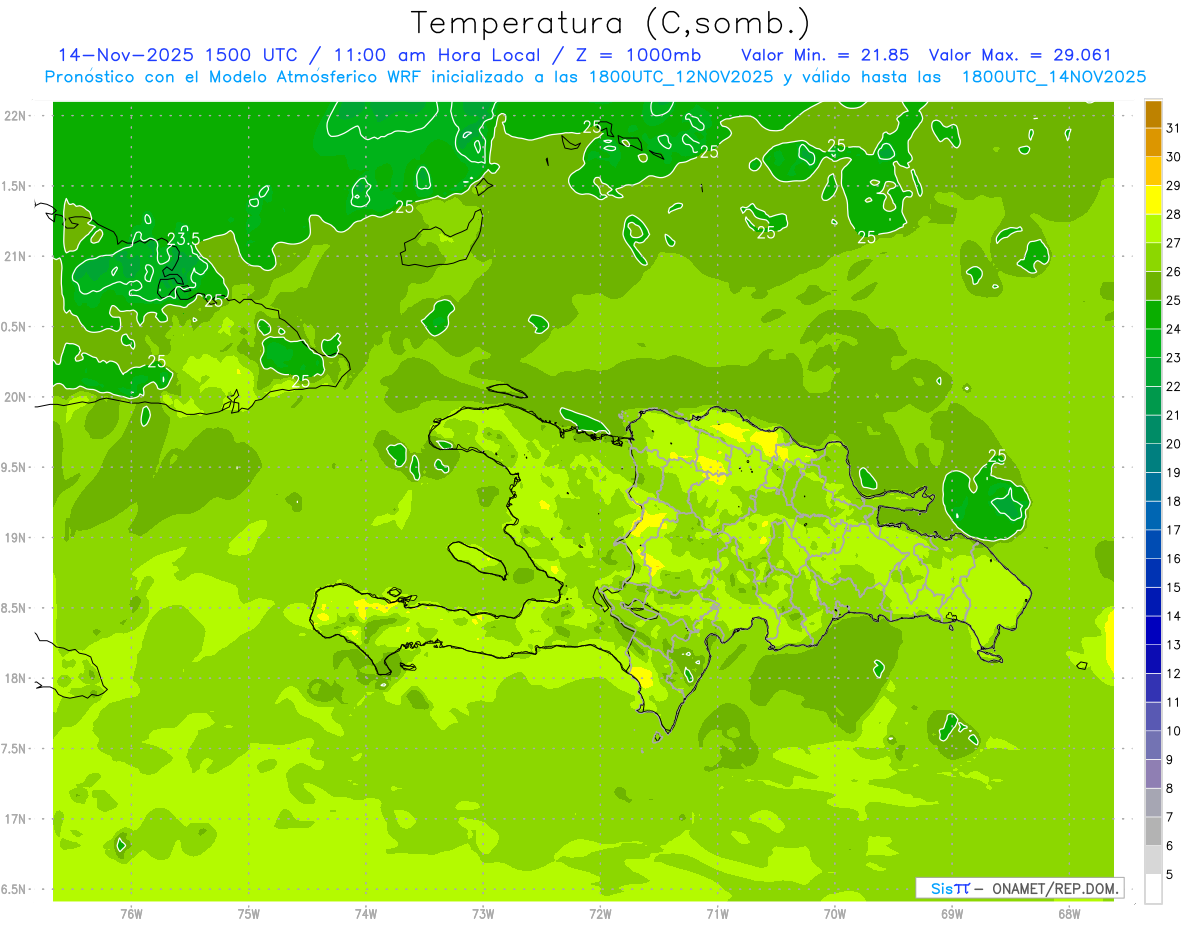1200x927 pixels.
Task: Click the color scale label '20'
Action: [x=1174, y=444]
